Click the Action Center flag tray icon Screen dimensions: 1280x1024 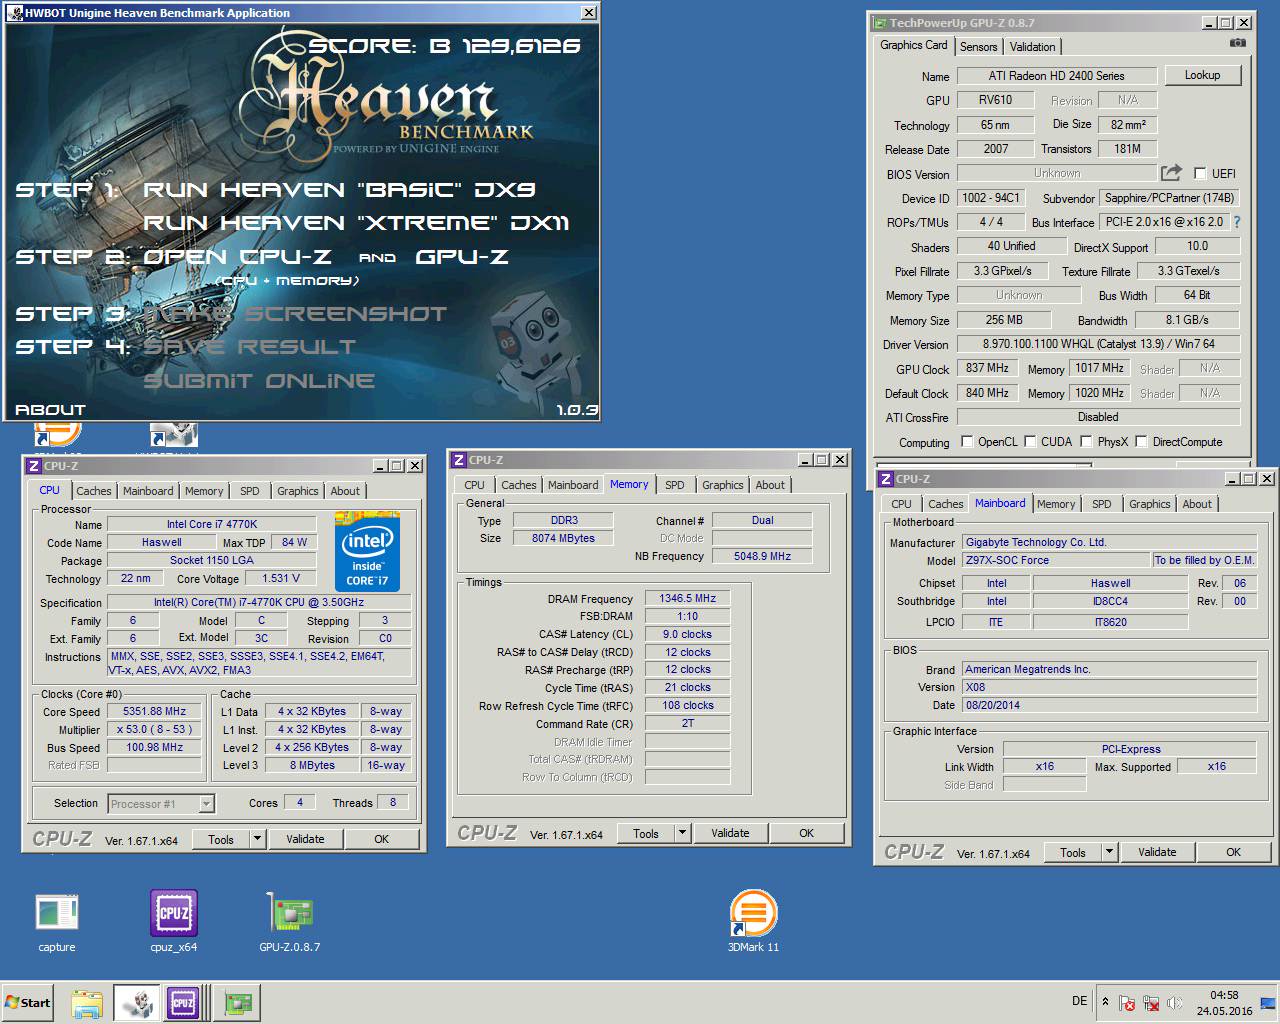pos(1127,1003)
